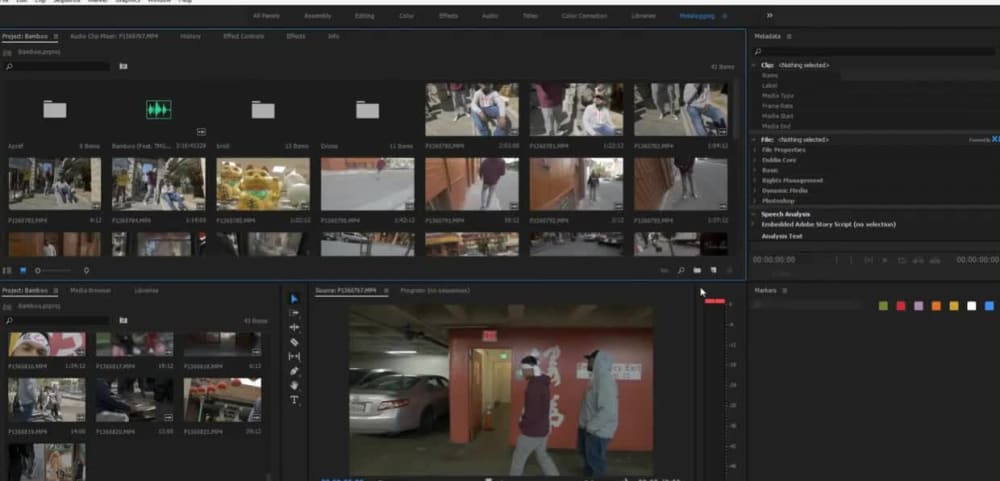The width and height of the screenshot is (1000, 481).
Task: Open Metalogging workspace menu icon
Action: coord(724,15)
